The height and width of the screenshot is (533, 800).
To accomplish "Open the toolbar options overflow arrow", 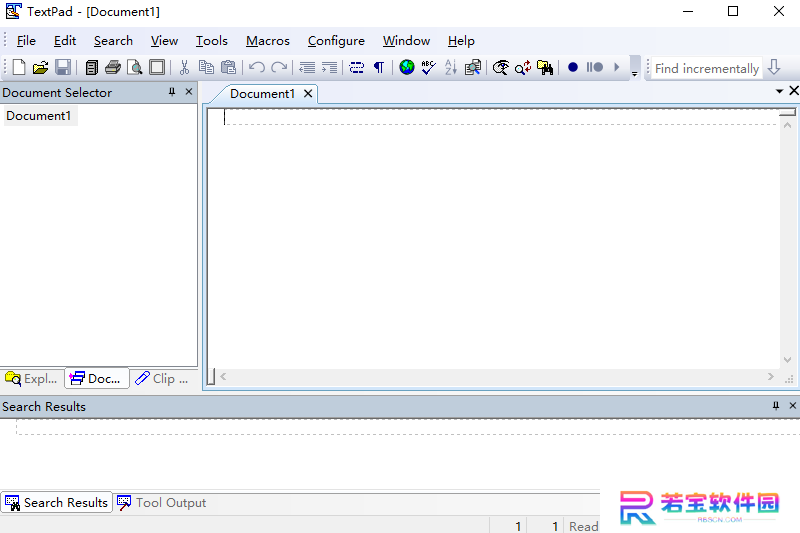I will (635, 67).
